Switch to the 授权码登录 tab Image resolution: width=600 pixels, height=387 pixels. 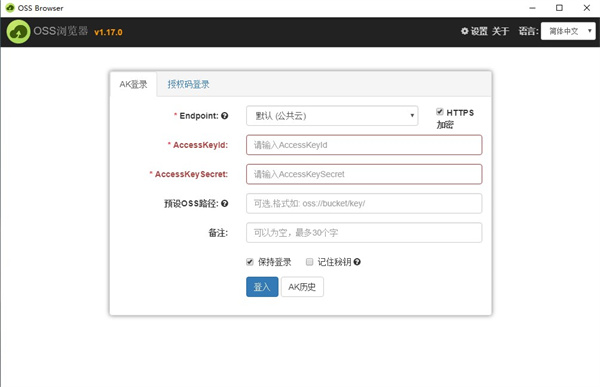click(x=188, y=84)
